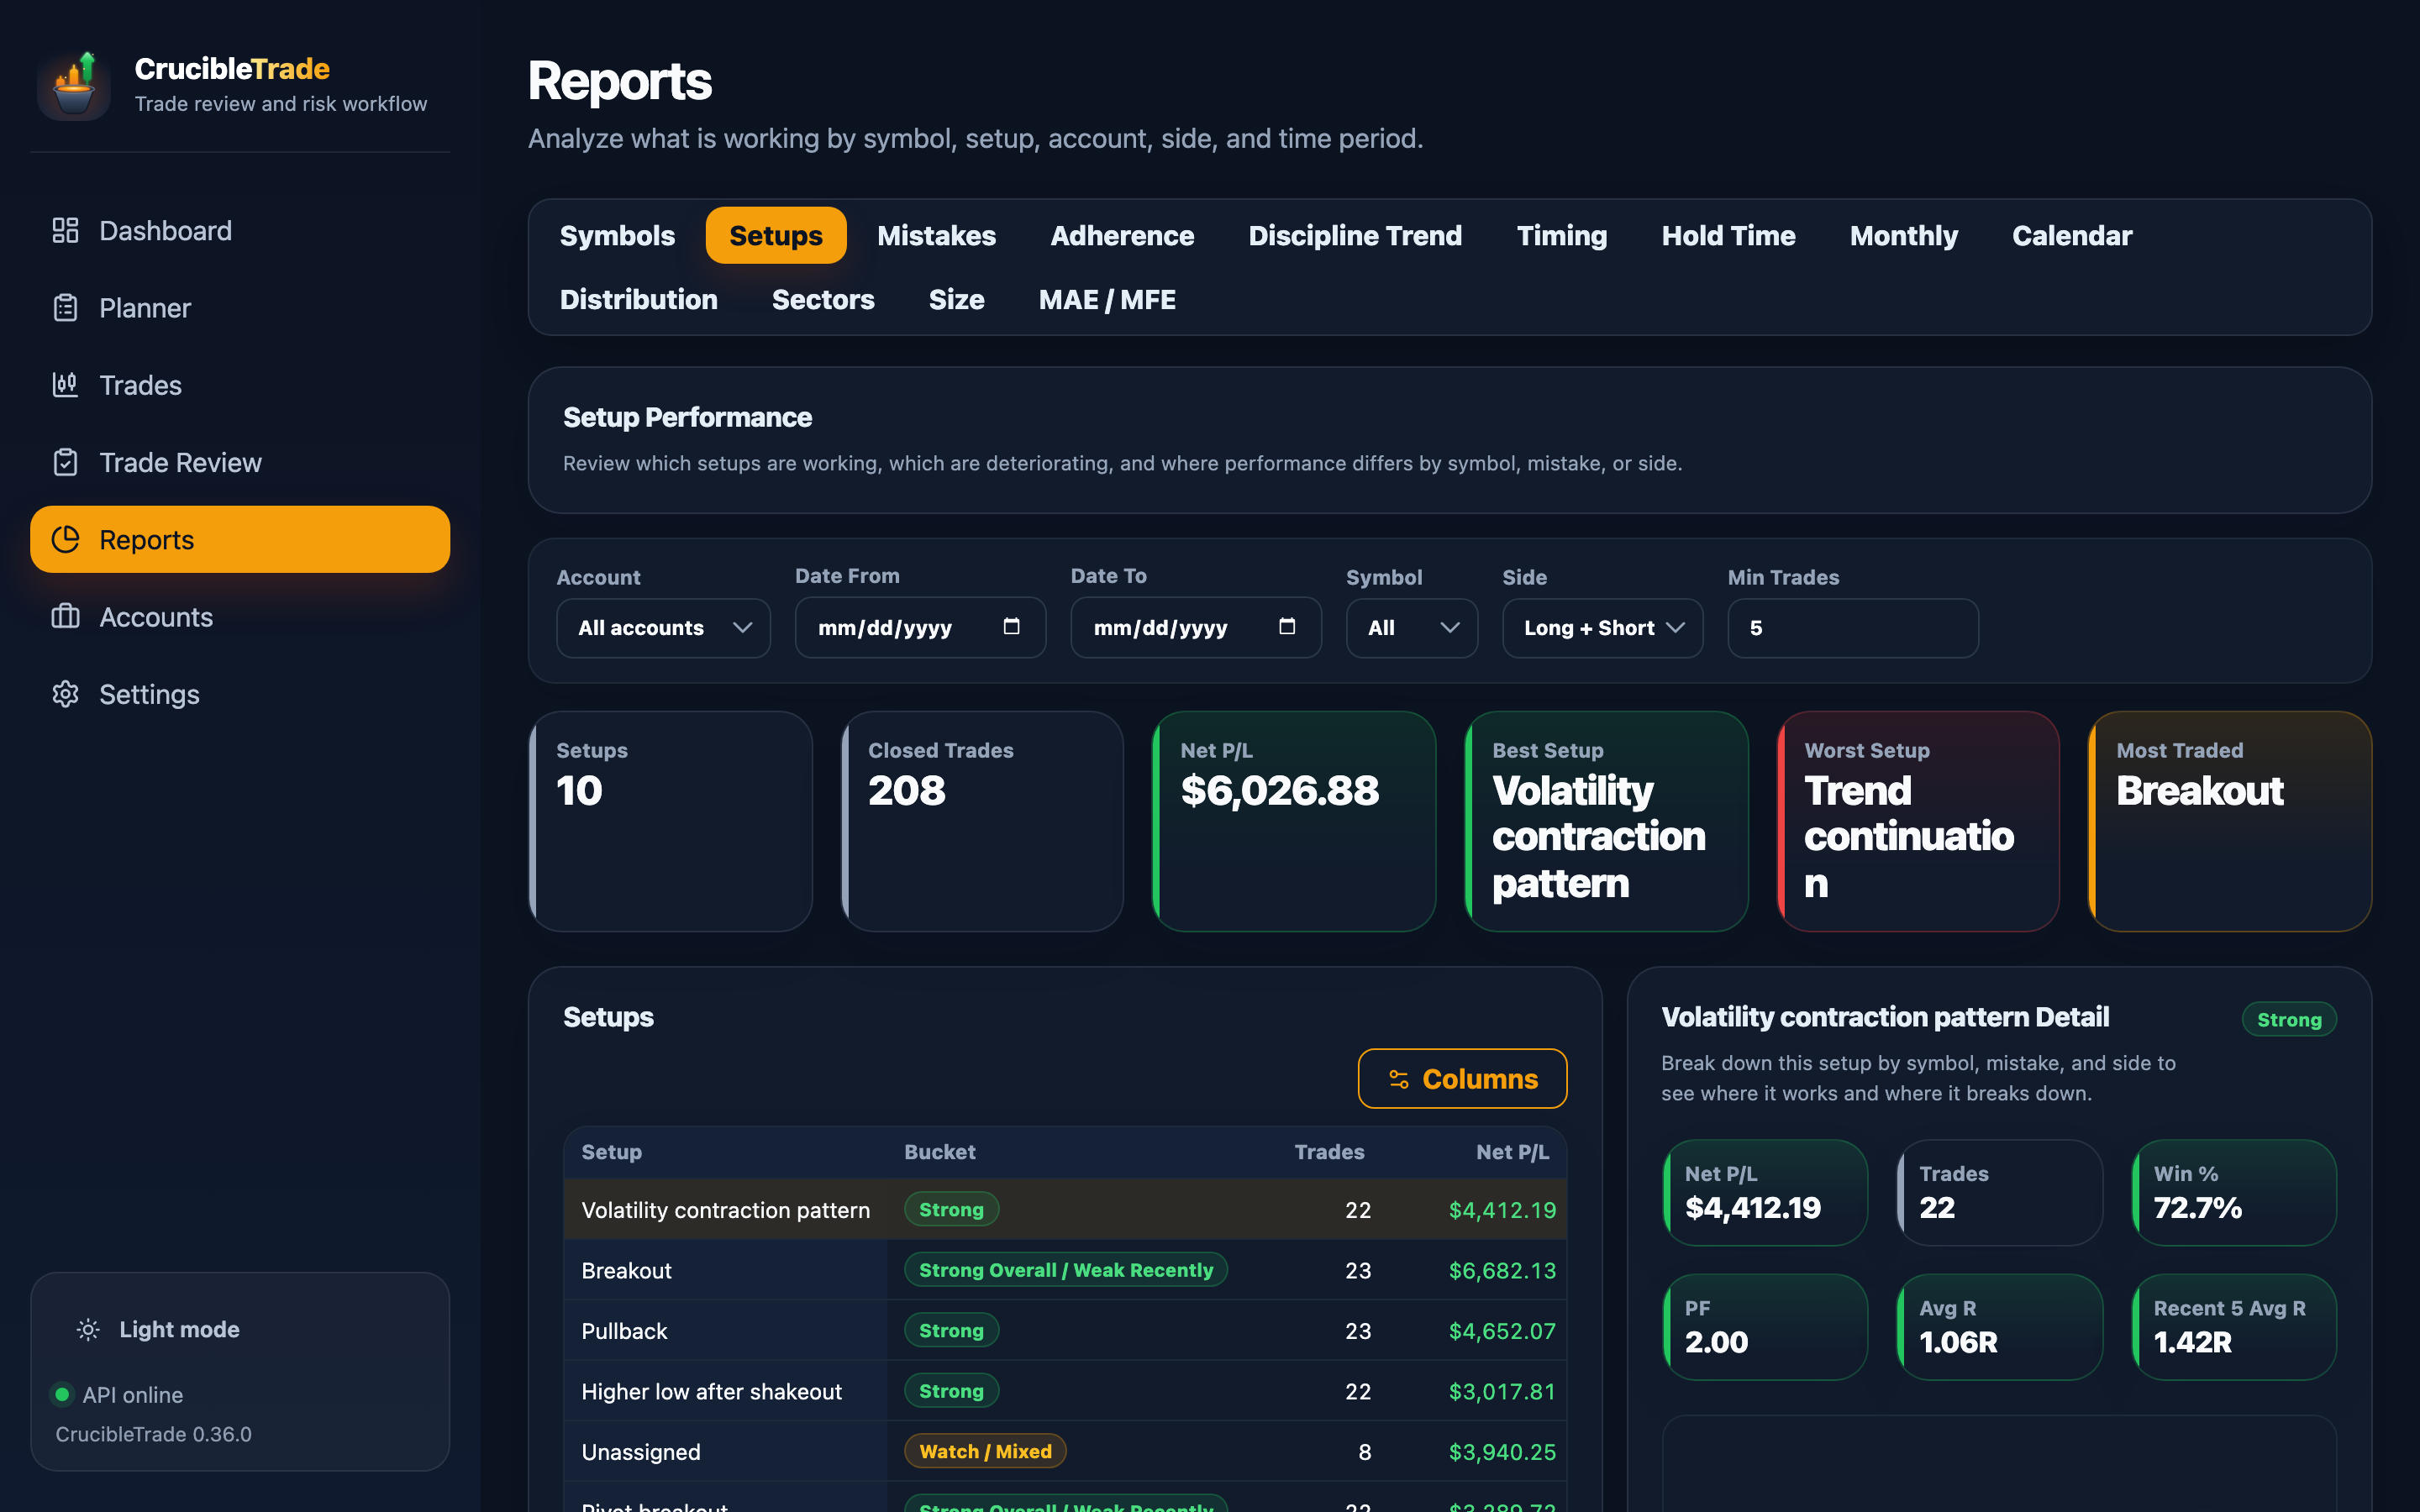This screenshot has height=1512, width=2420.
Task: Click the Trades candlestick icon
Action: [65, 385]
